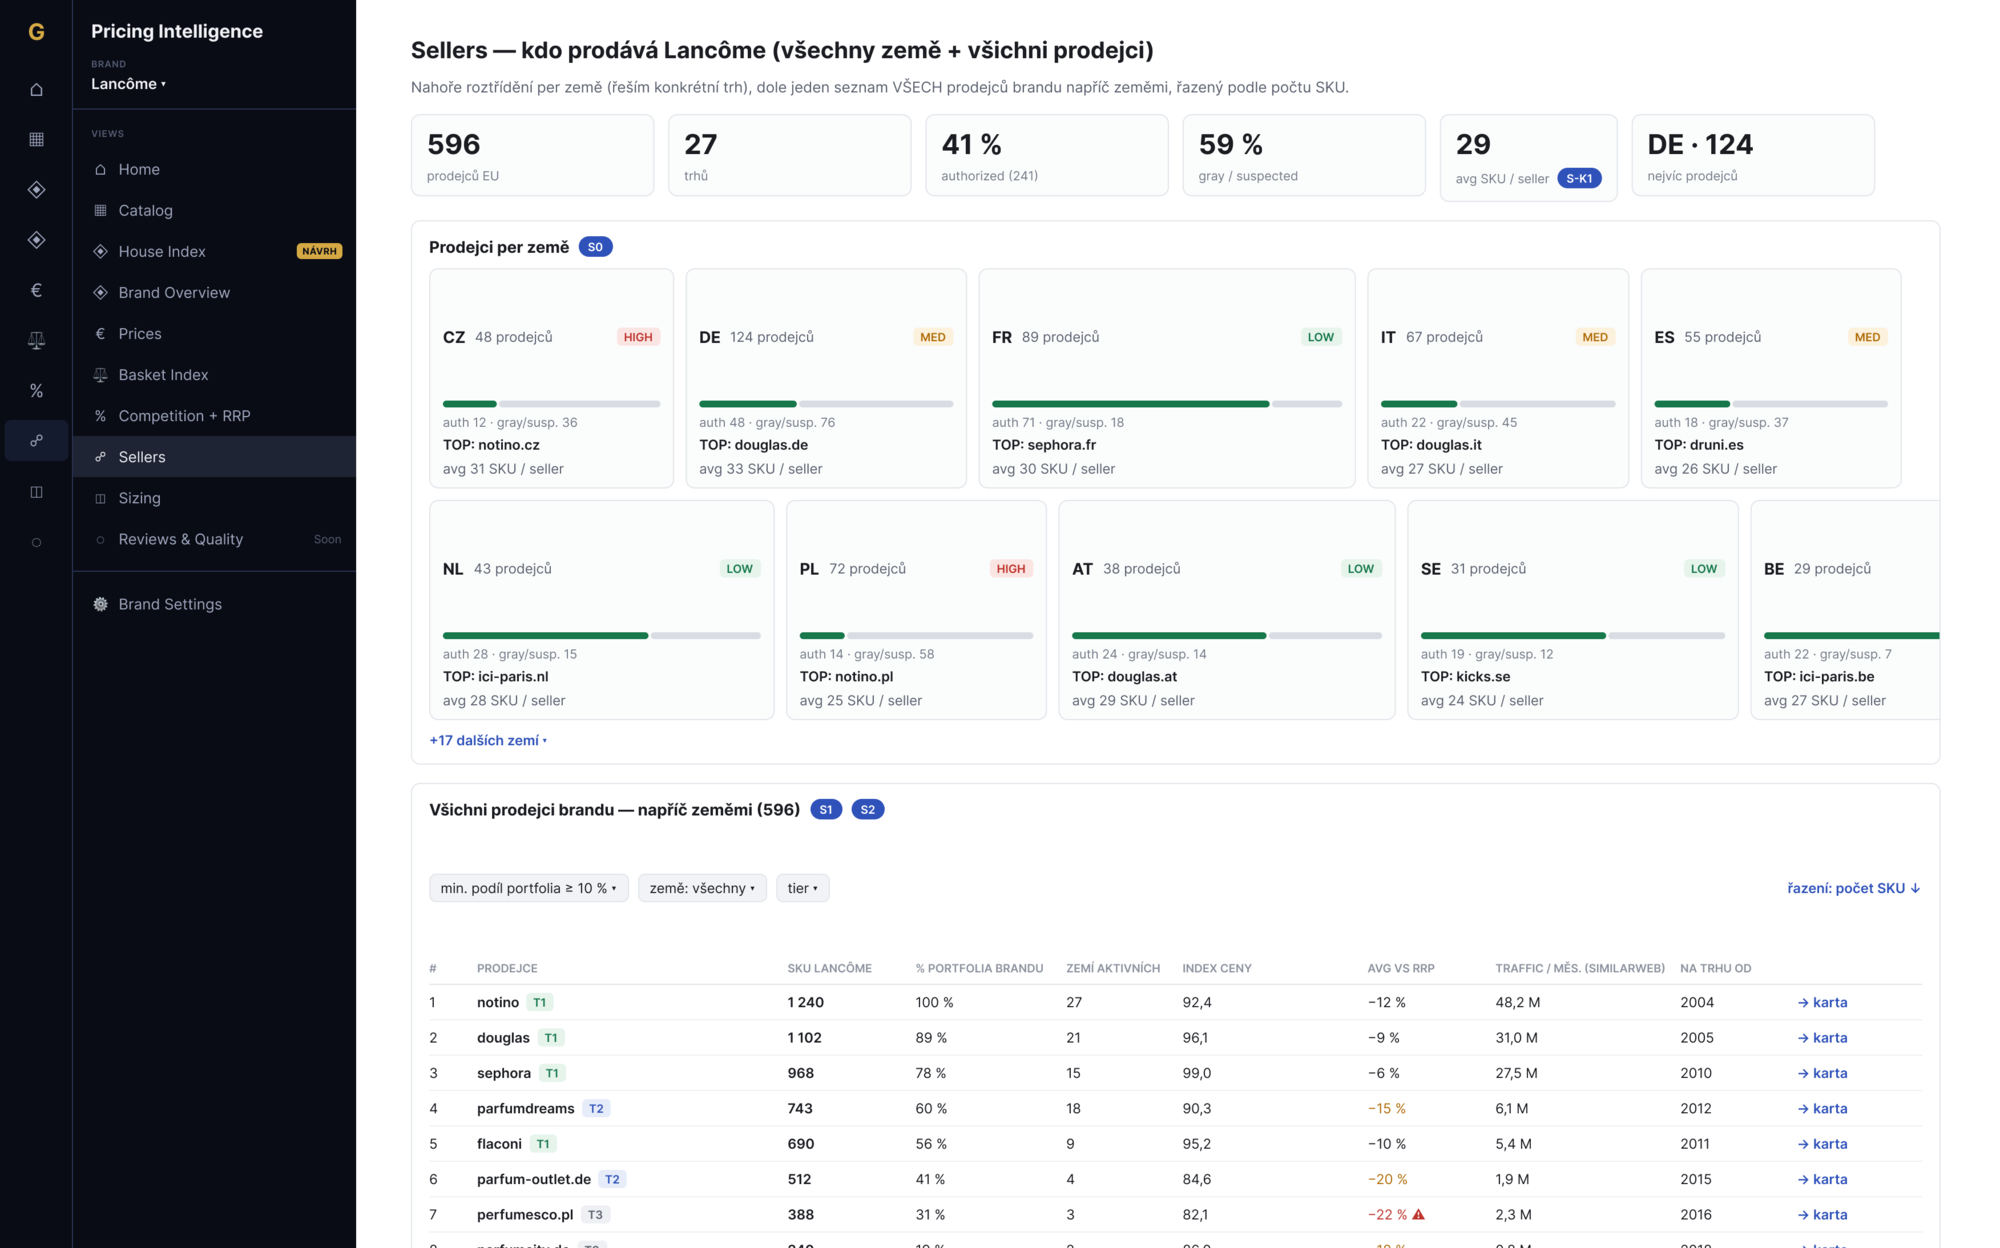The image size is (2000, 1248).
Task: Open the min. podíl portfolia filter dropdown
Action: pyautogui.click(x=529, y=888)
